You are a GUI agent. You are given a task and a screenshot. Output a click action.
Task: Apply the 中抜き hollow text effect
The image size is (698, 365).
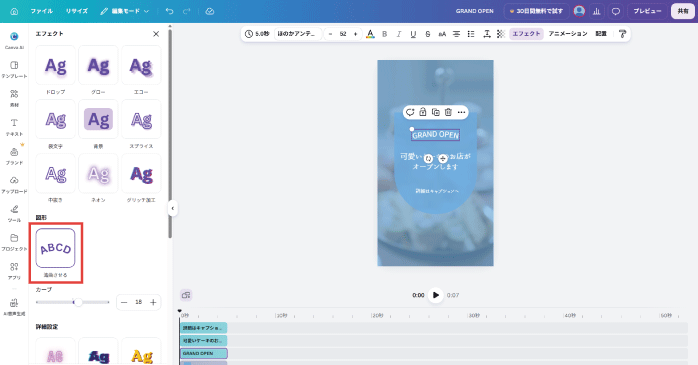coord(56,174)
